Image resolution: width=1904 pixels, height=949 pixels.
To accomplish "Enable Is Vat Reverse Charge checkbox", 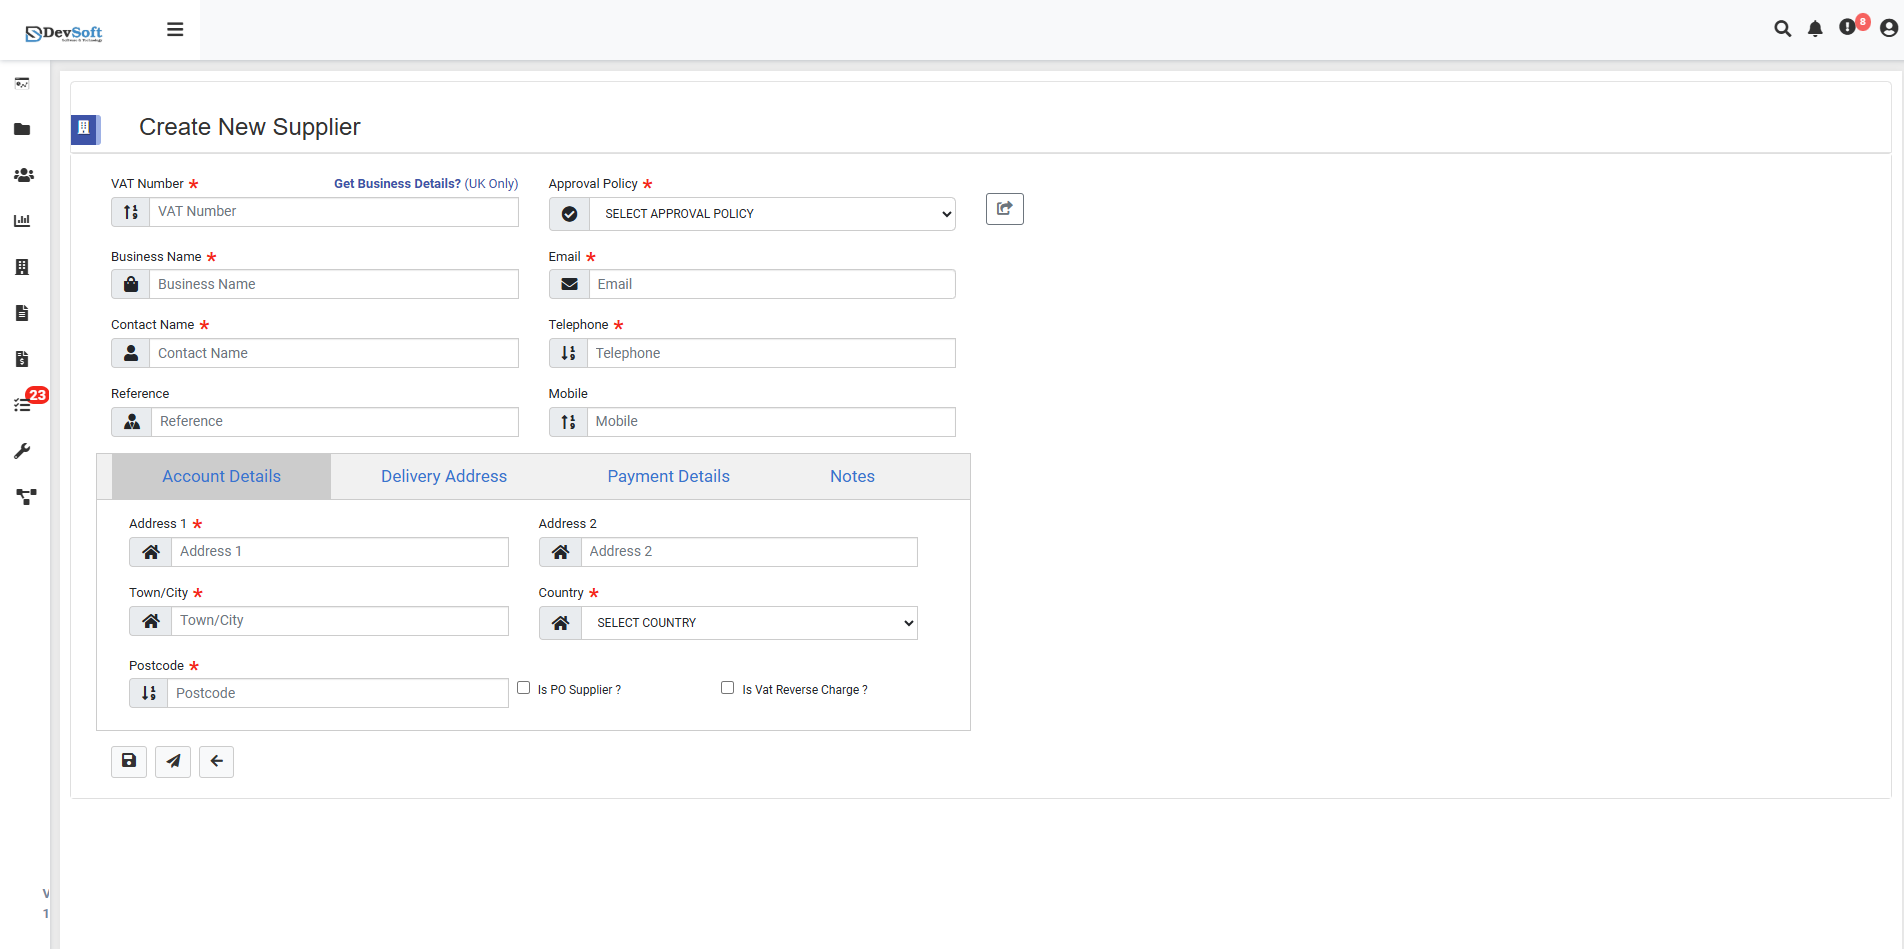I will click(727, 688).
